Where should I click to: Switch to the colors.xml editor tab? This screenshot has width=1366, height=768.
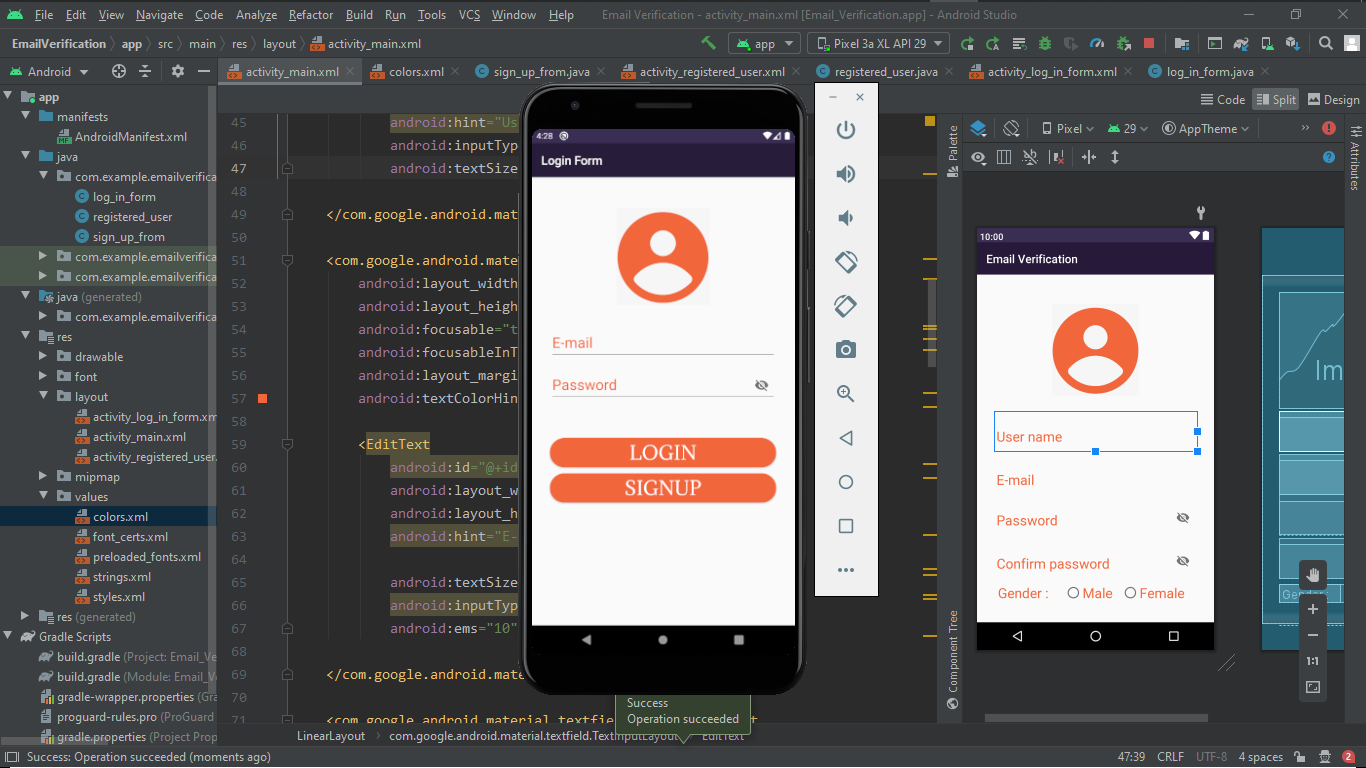point(417,72)
